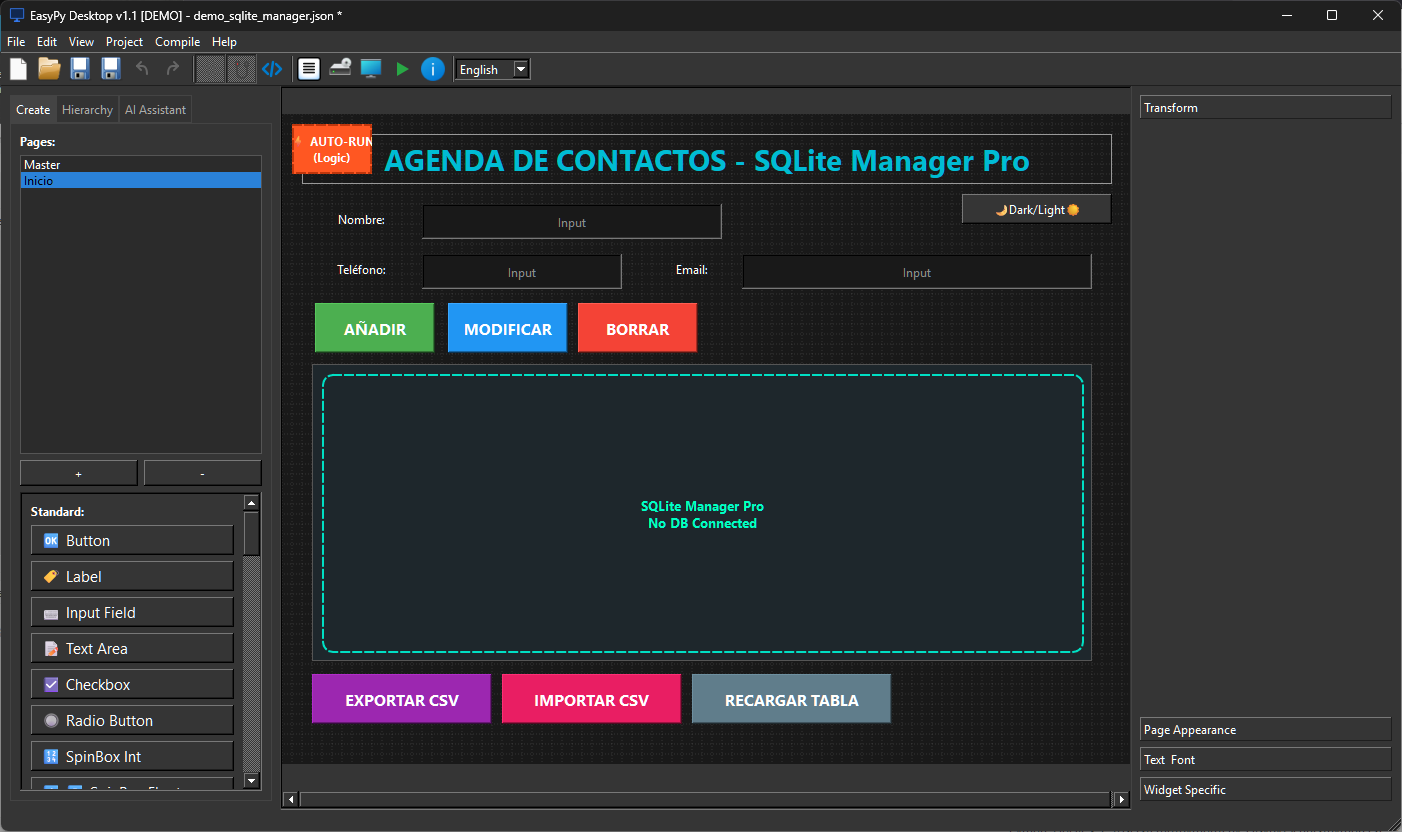Click the second floppy disk icon
This screenshot has width=1402, height=832.
(111, 69)
